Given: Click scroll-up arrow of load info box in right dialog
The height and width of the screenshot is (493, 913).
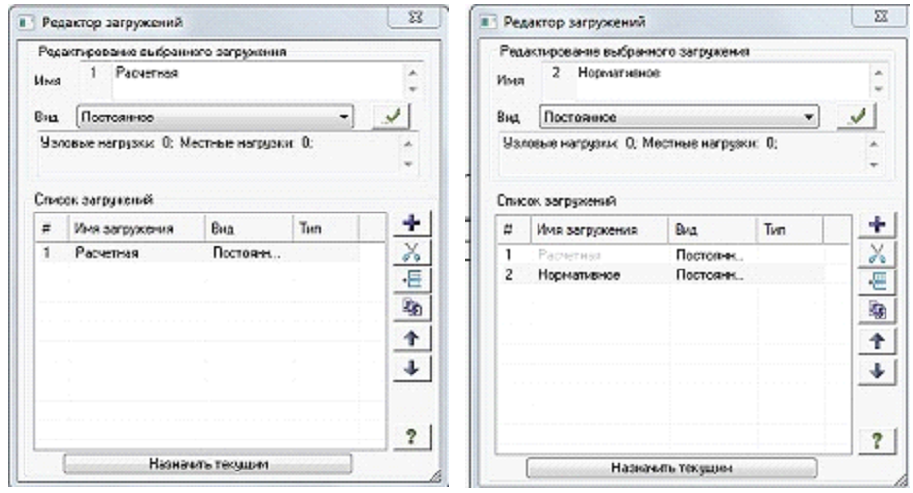Looking at the screenshot, I should (x=874, y=144).
